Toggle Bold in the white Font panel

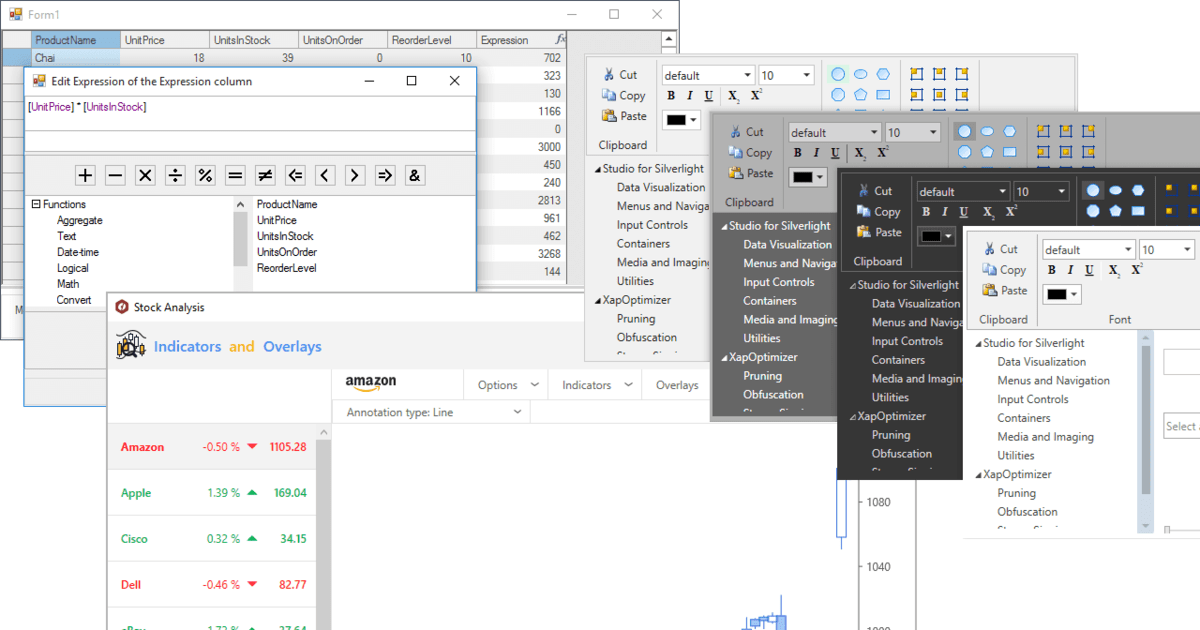(x=1052, y=270)
